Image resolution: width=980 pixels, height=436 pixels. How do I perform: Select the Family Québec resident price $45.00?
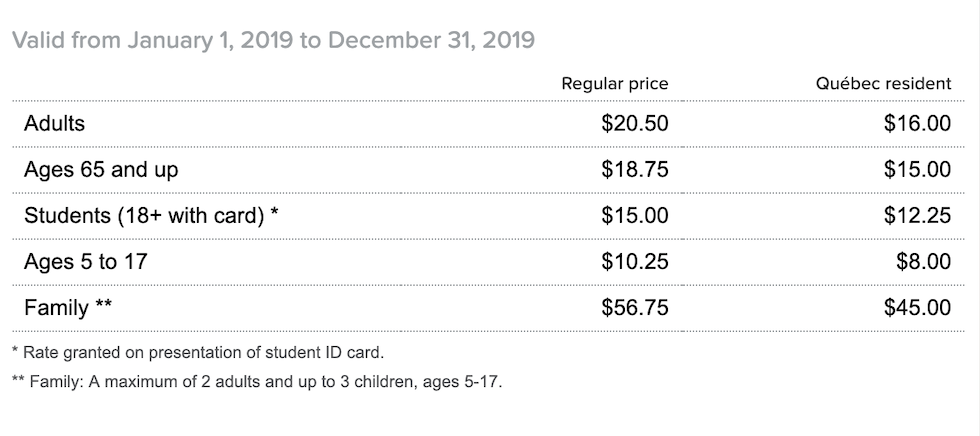click(918, 308)
